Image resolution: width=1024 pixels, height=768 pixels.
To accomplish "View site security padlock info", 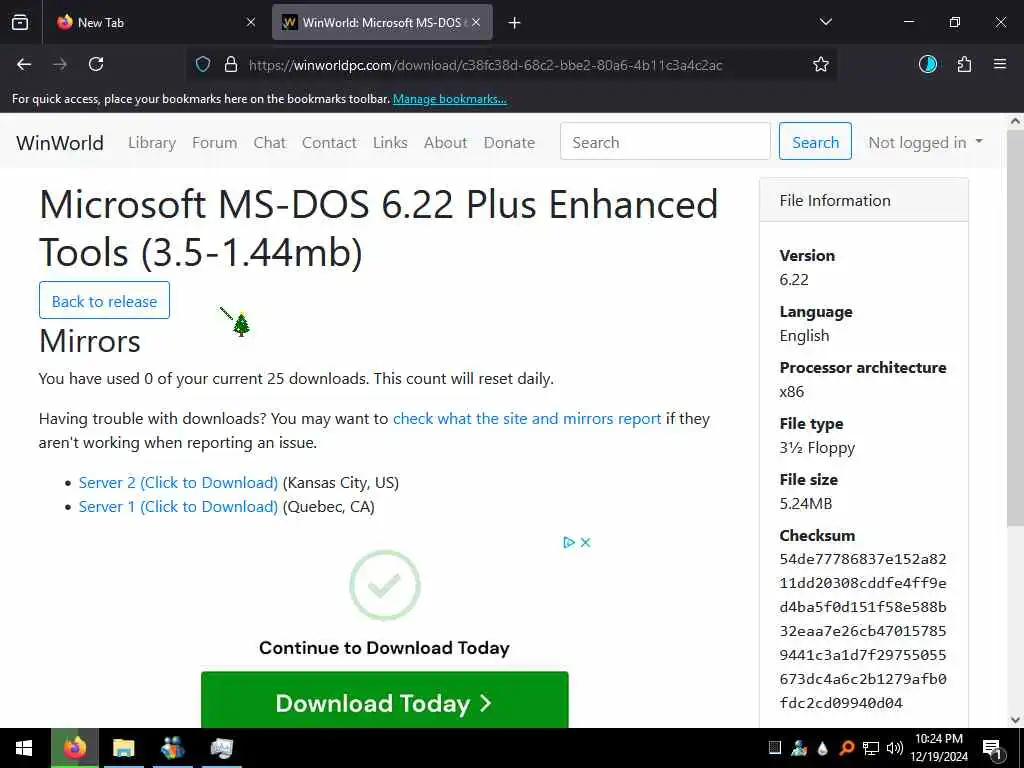I will click(x=231, y=64).
